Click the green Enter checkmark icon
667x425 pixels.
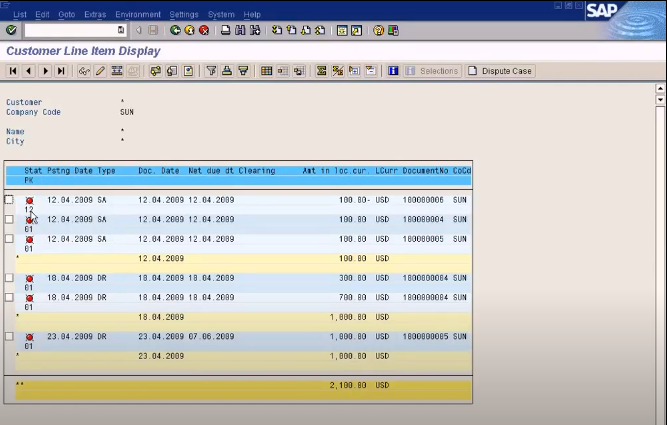tap(11, 30)
